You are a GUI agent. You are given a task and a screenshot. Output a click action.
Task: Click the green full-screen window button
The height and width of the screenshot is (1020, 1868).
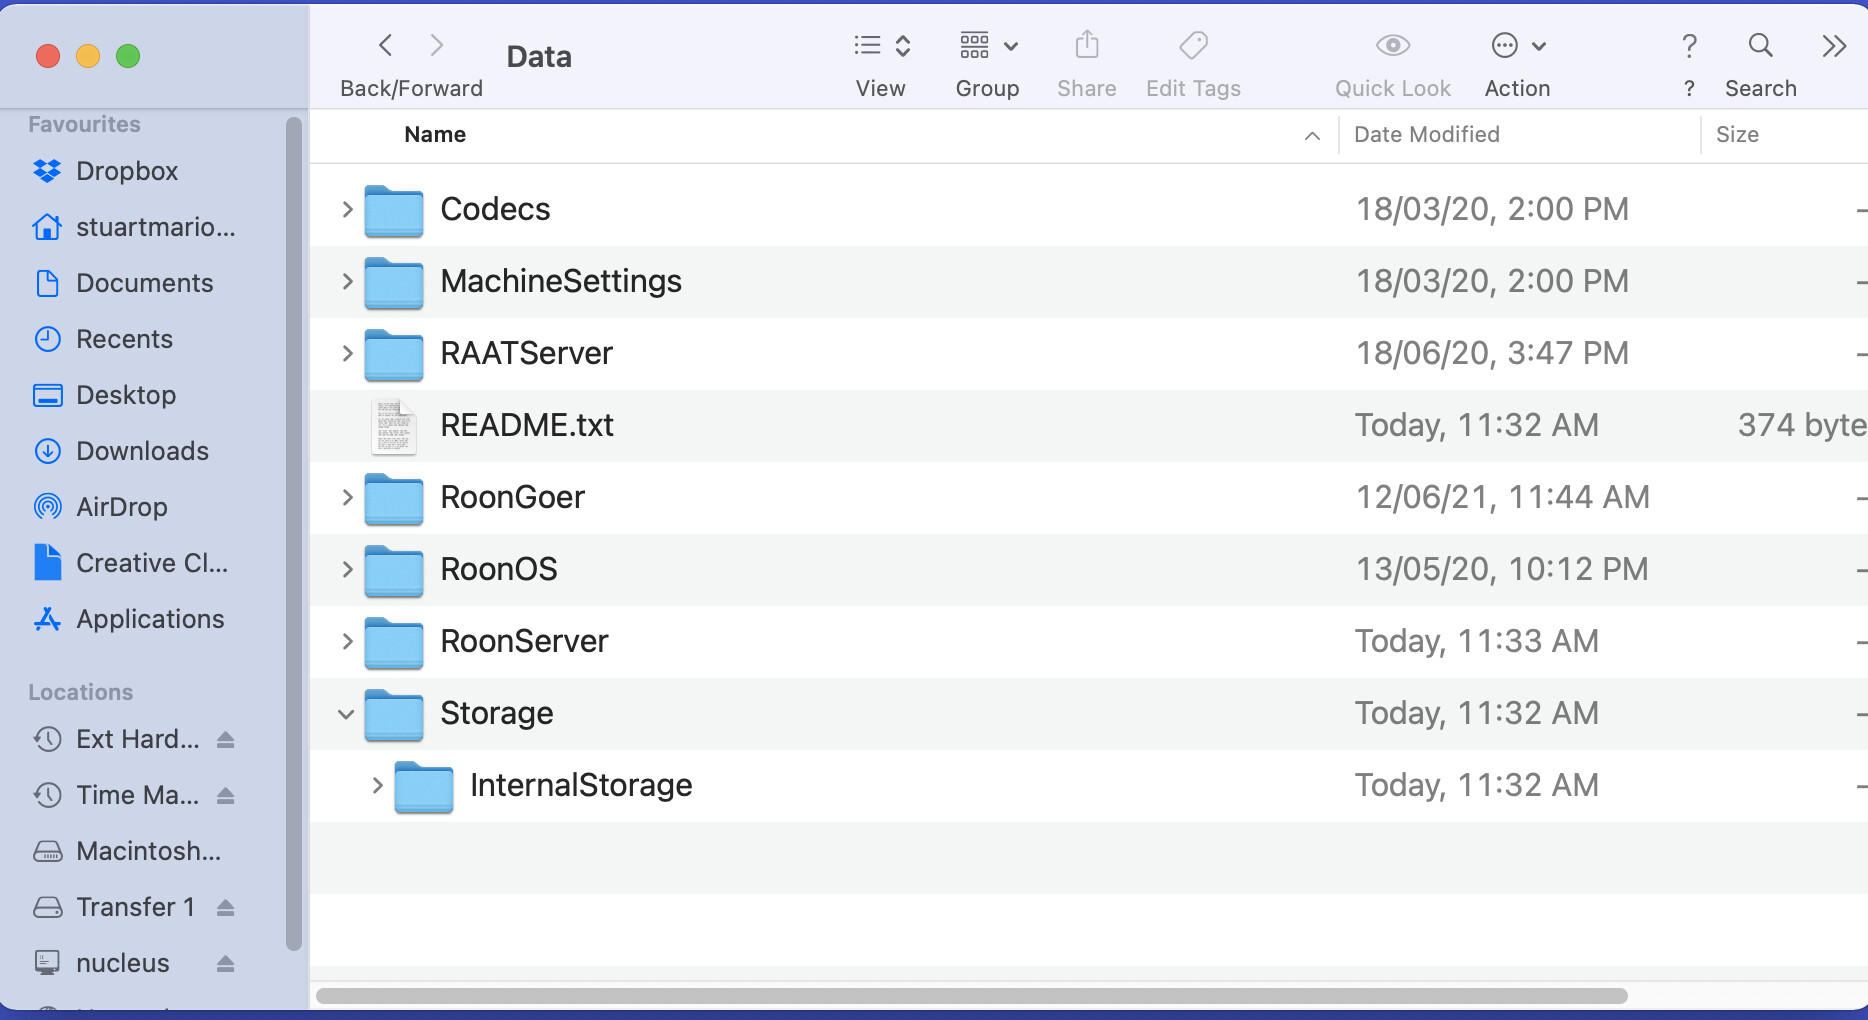[128, 56]
